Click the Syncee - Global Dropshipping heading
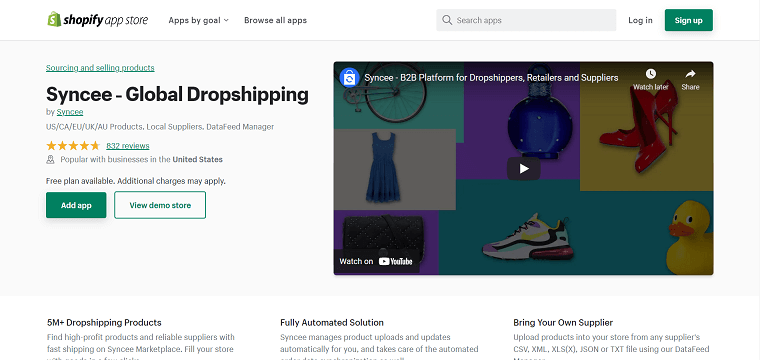760x360 pixels. coord(177,94)
